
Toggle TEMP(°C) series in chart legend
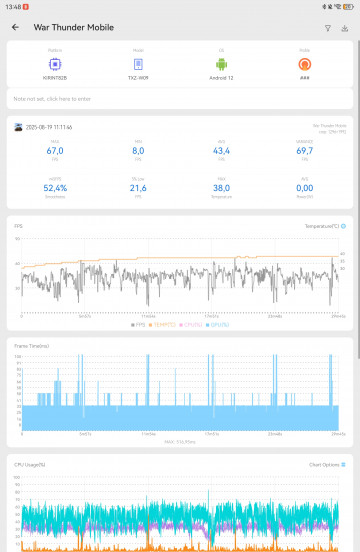pyautogui.click(x=162, y=325)
